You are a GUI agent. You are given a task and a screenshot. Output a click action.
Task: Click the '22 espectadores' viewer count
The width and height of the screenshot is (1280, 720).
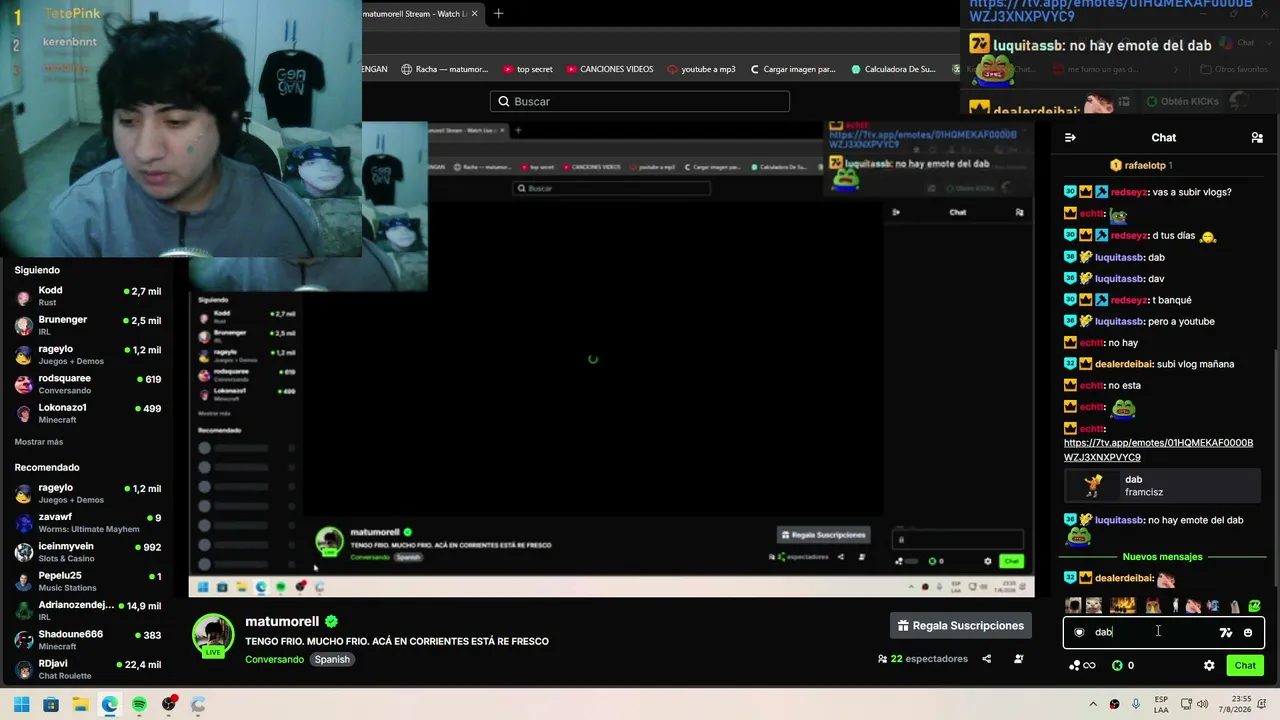pyautogui.click(x=929, y=659)
